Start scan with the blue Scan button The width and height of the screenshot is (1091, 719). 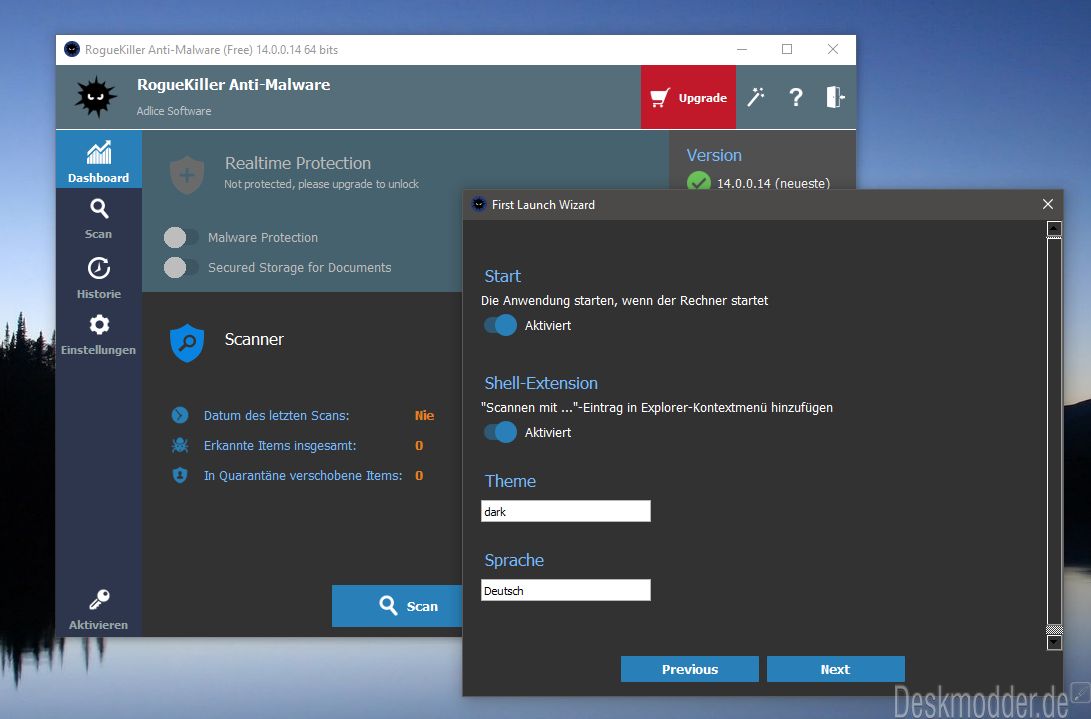tap(397, 606)
